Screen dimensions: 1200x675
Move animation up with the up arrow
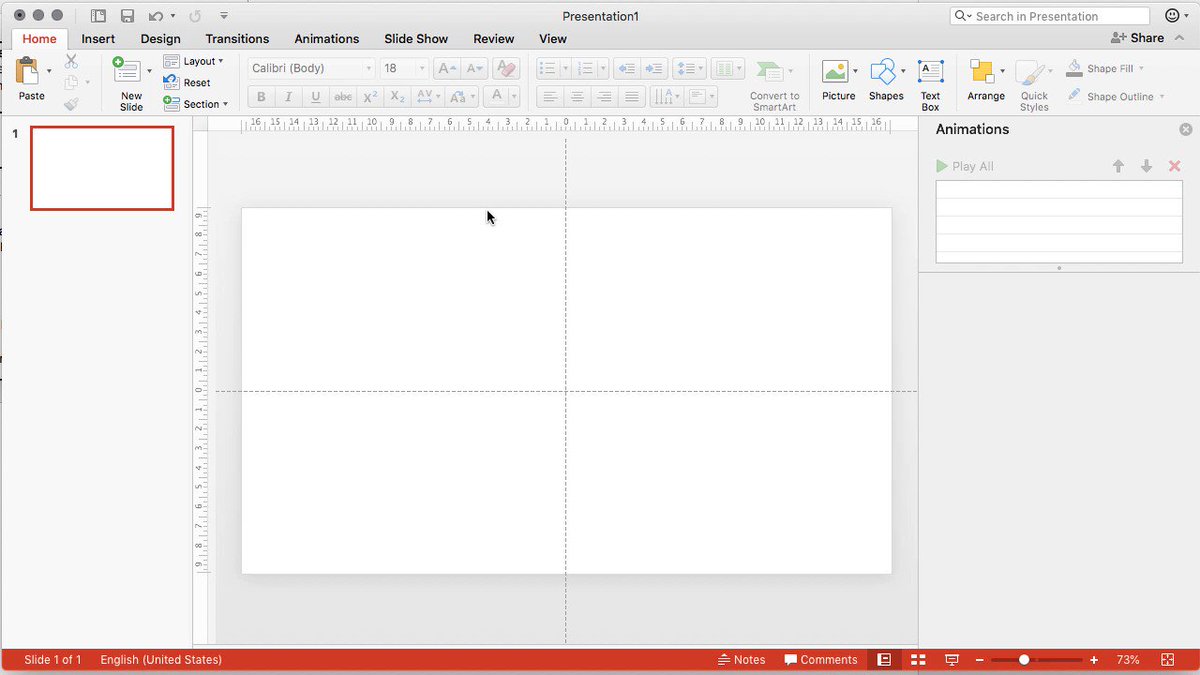pos(1119,166)
